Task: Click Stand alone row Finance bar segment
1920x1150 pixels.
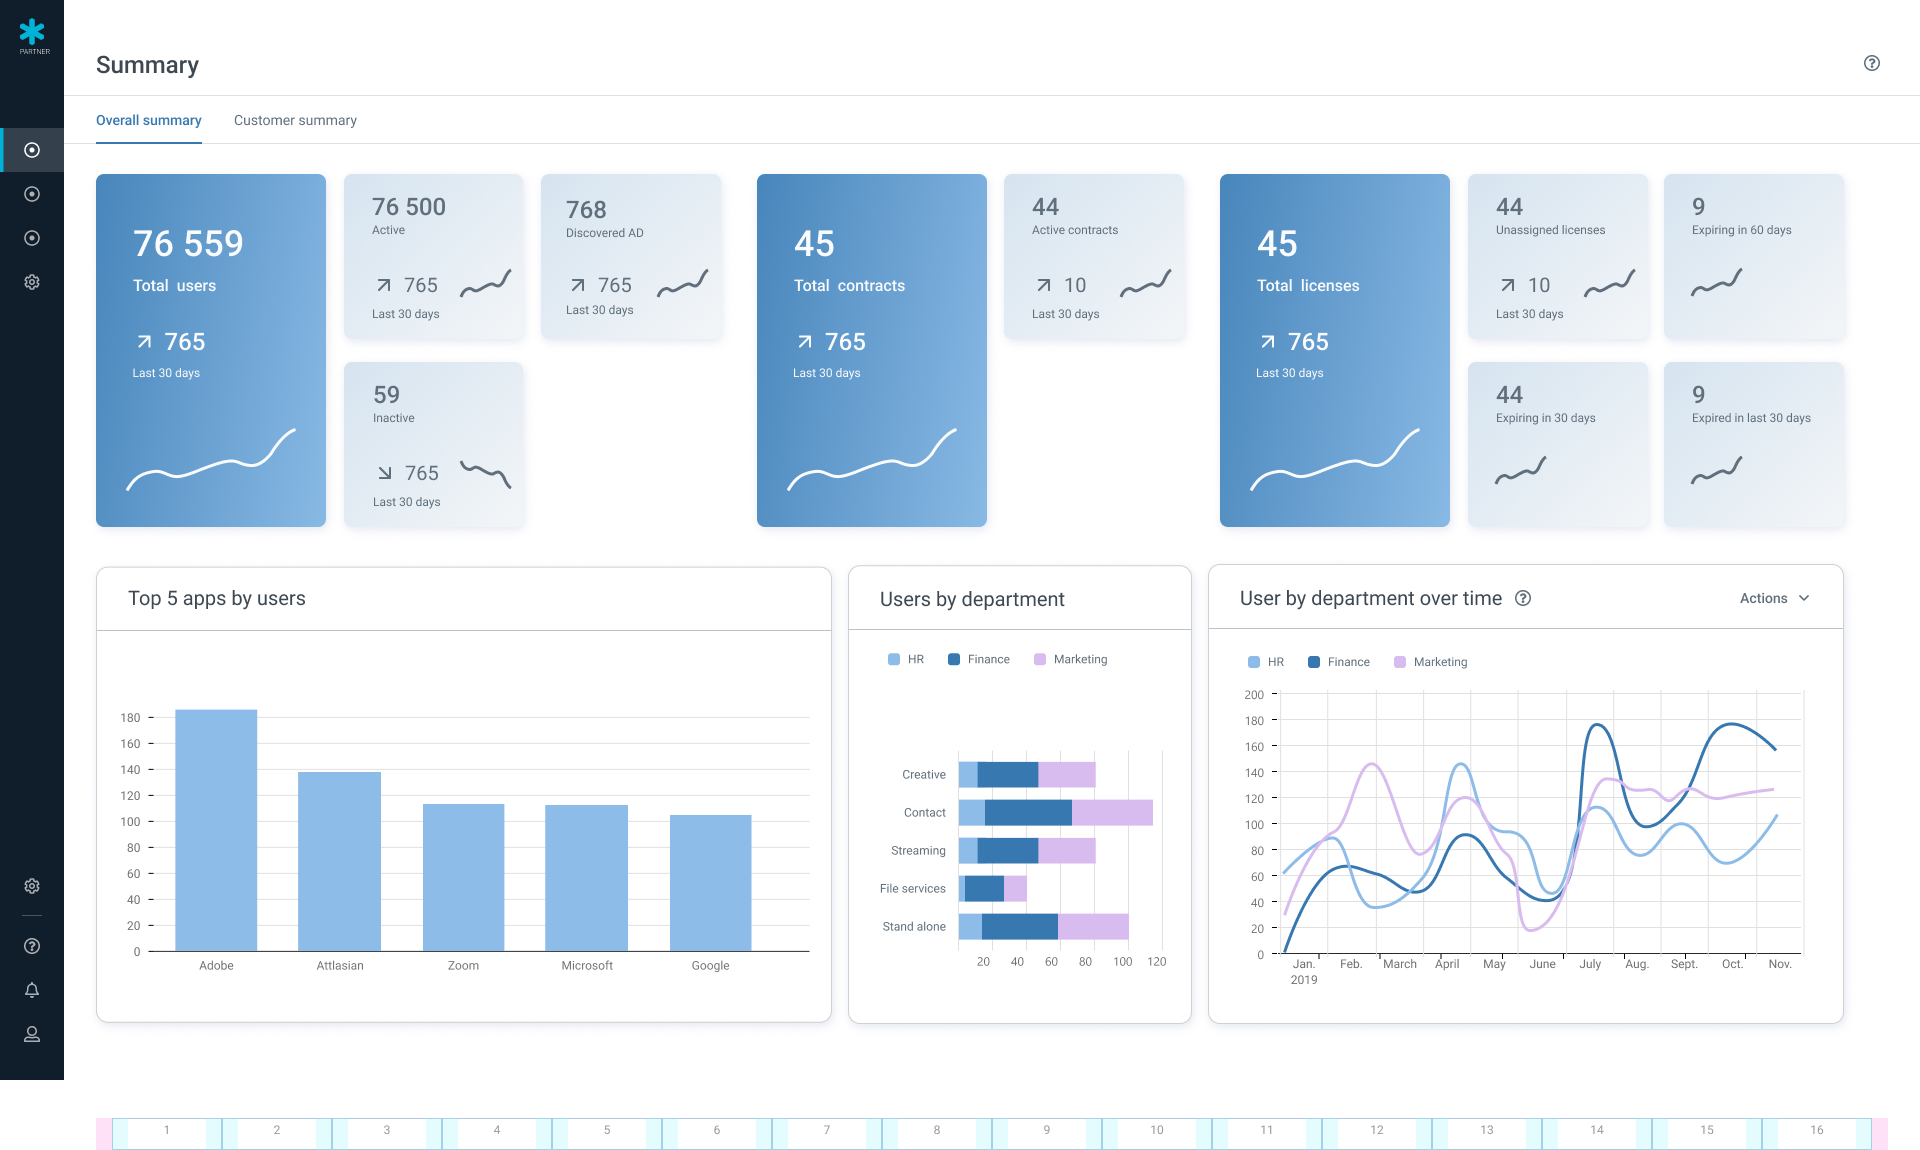Action: (1020, 926)
